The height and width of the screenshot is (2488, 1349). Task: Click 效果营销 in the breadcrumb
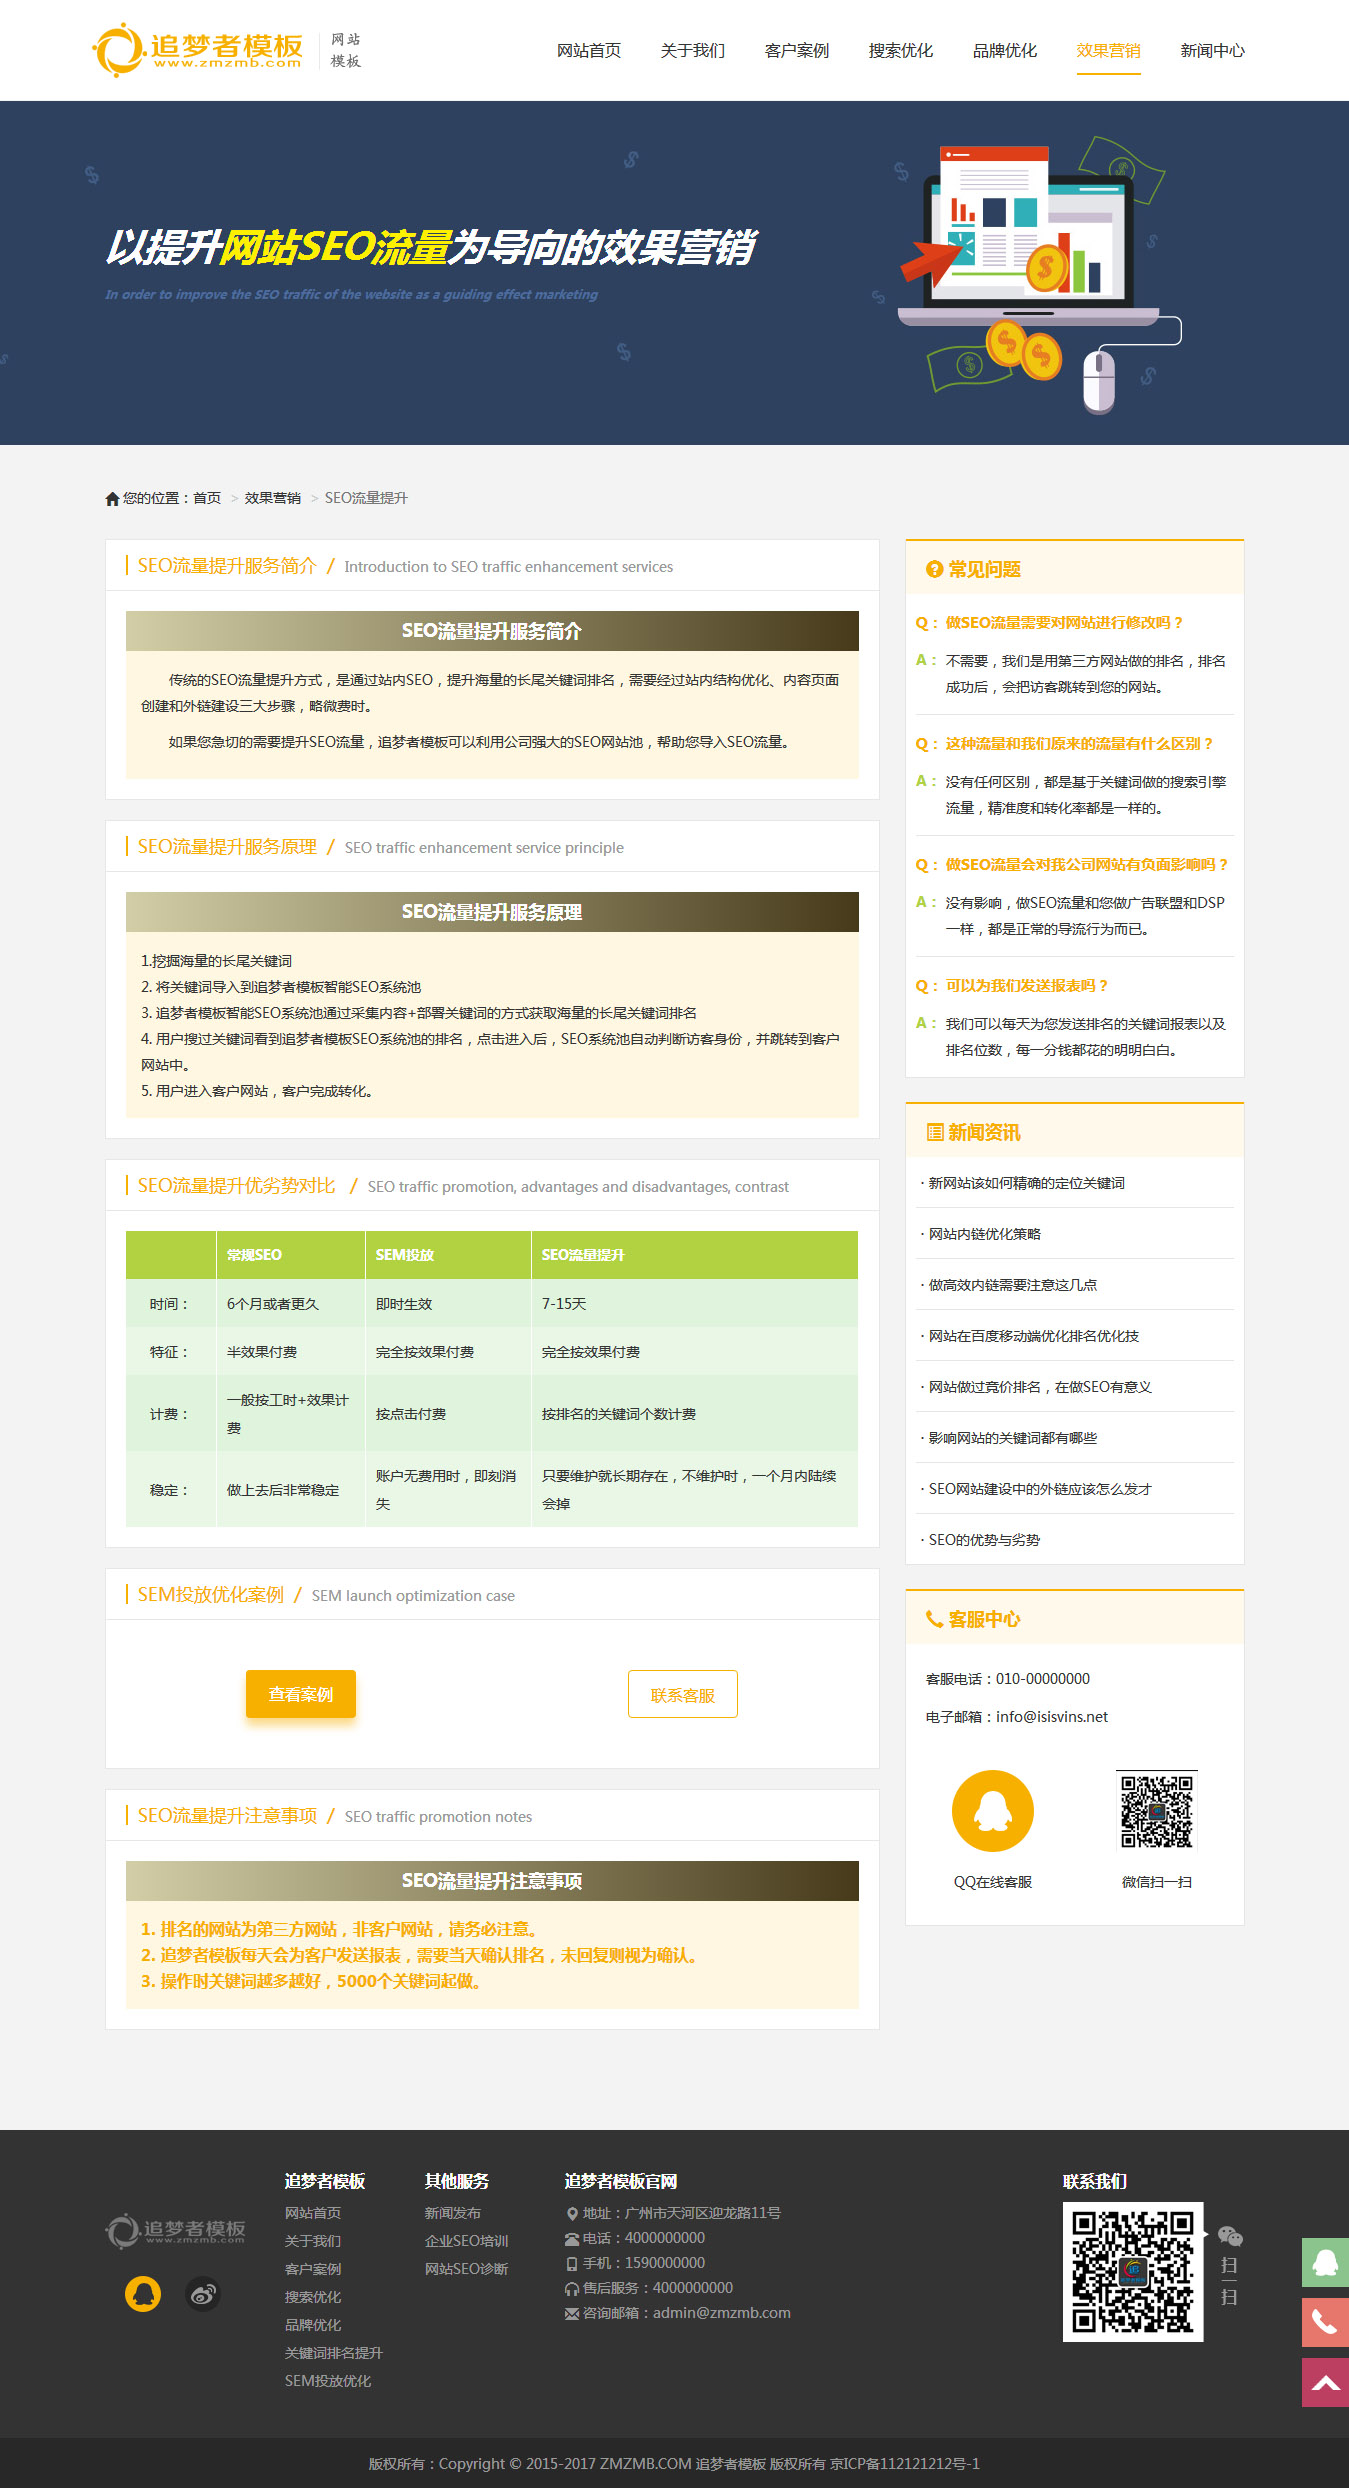[272, 498]
